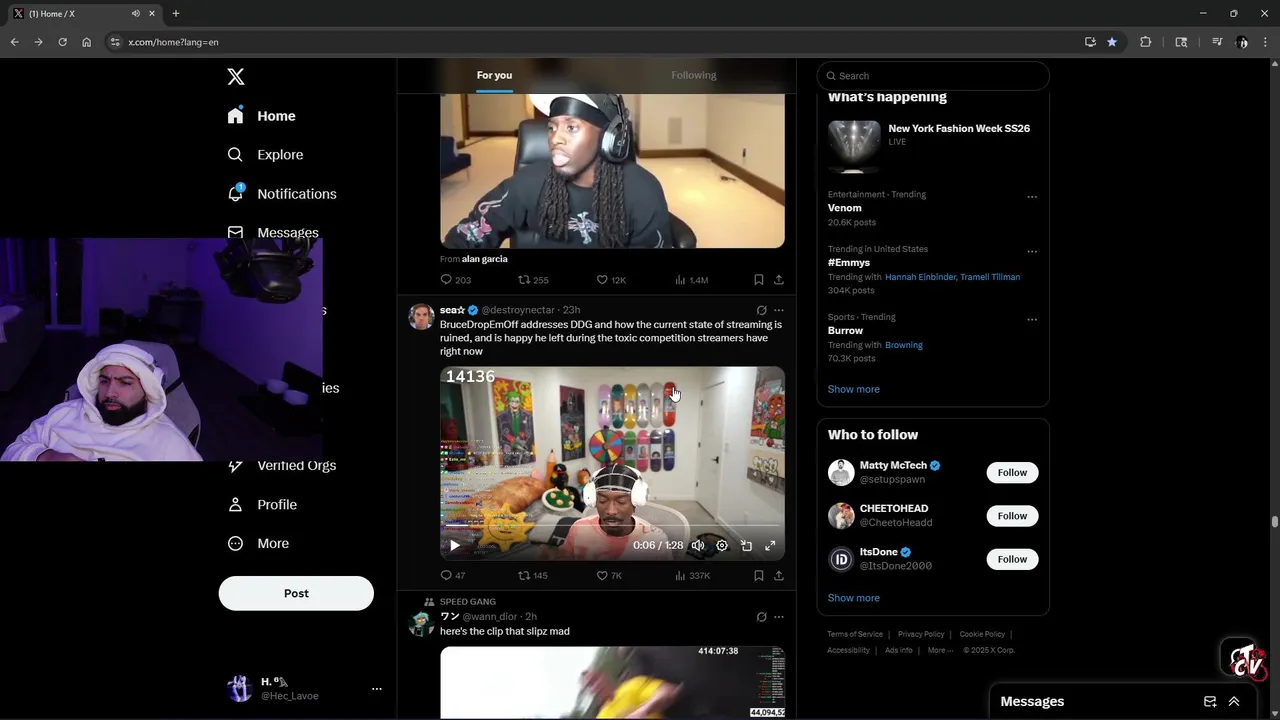Open video settings gear icon
The width and height of the screenshot is (1280, 720).
tap(722, 545)
